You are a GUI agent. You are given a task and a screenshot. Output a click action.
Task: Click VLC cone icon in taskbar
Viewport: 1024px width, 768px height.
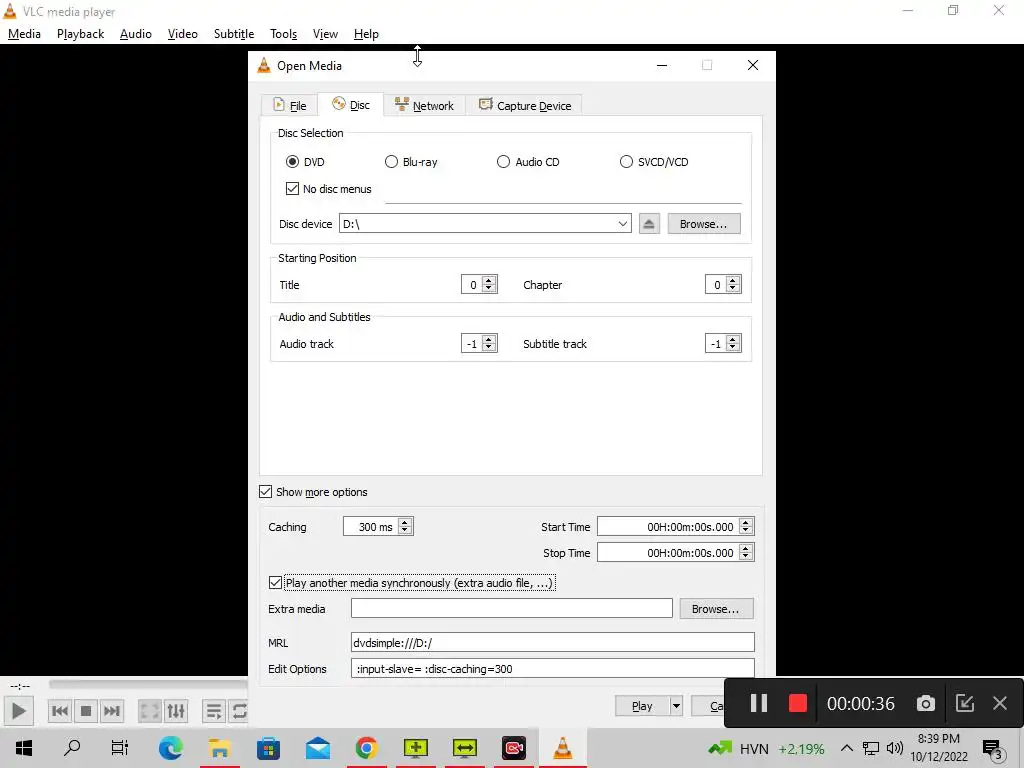(562, 748)
